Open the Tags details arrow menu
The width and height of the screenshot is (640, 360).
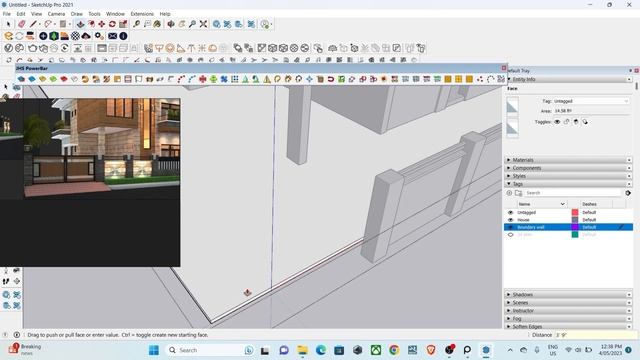[x=628, y=193]
